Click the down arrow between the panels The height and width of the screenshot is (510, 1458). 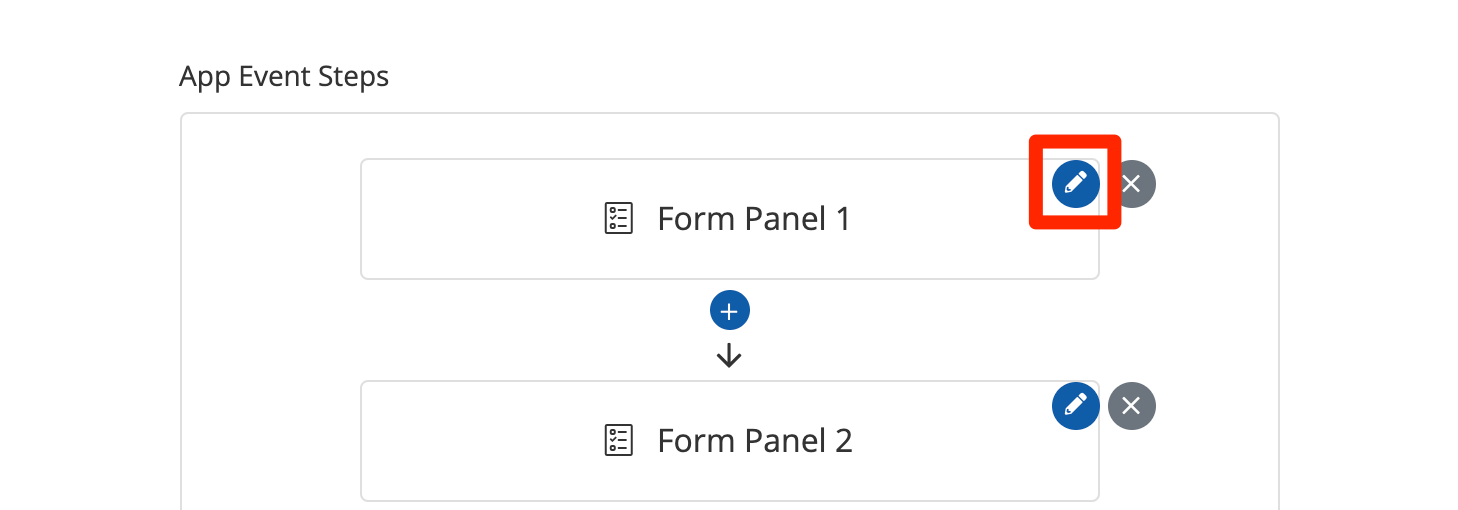click(x=729, y=355)
